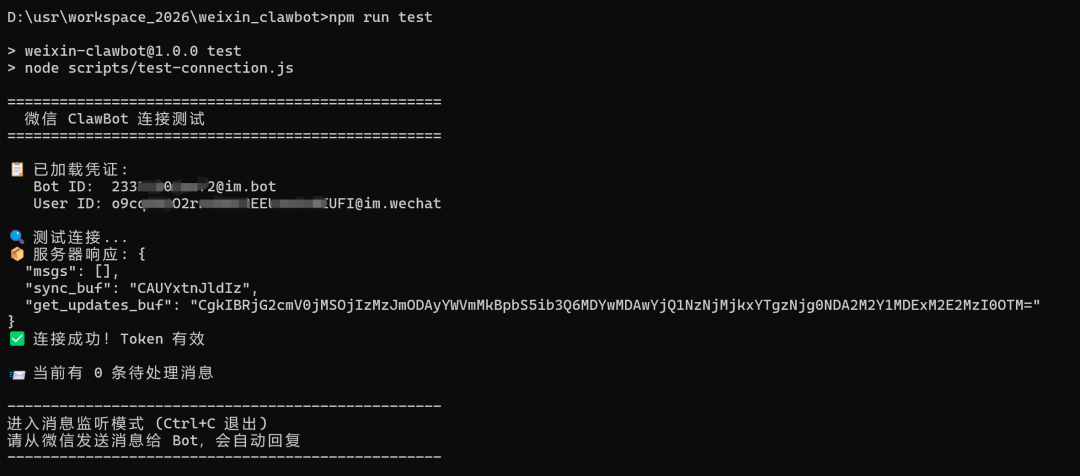Click the "Token 有效" text
1080x476 pixels.
pos(162,339)
